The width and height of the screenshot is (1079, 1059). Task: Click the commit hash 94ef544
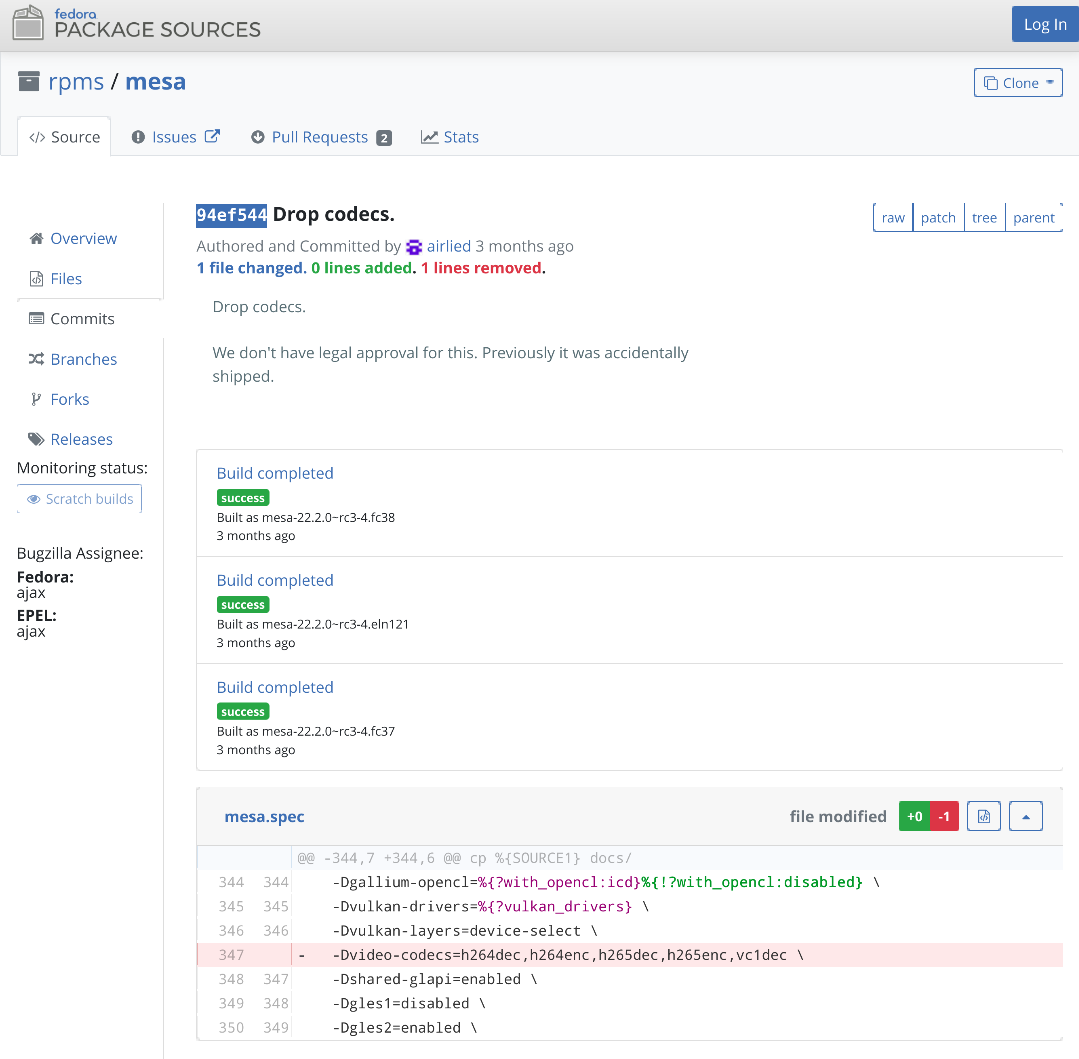[x=231, y=215]
